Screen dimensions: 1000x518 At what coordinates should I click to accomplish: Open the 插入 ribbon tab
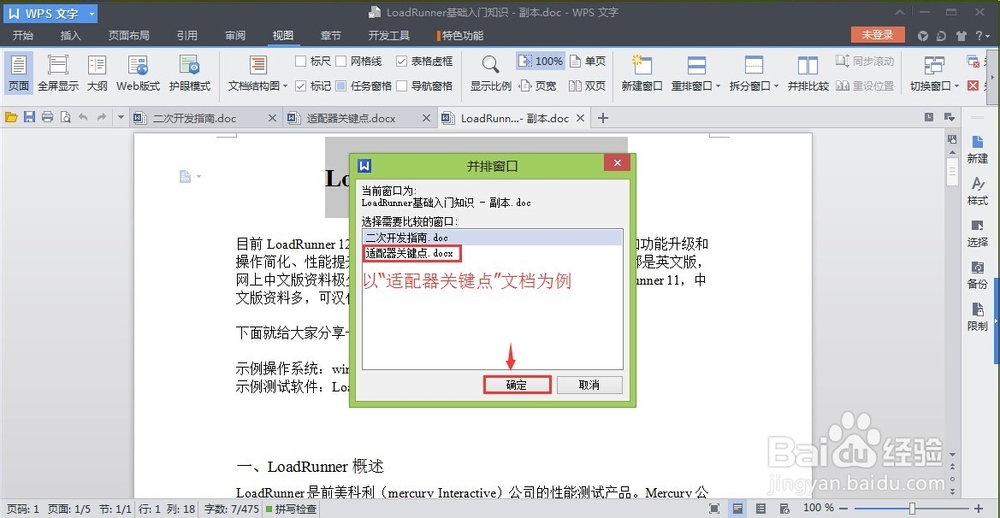pos(71,36)
